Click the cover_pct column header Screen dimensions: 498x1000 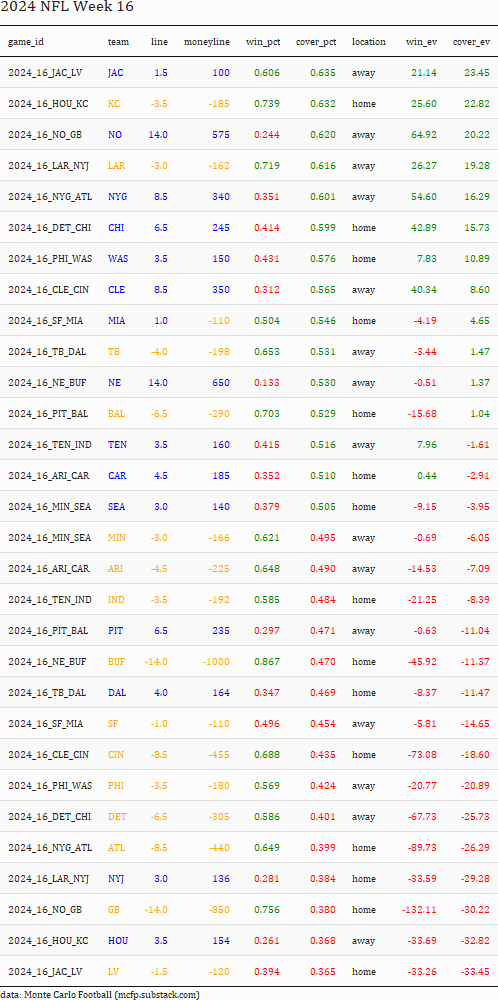[x=316, y=42]
